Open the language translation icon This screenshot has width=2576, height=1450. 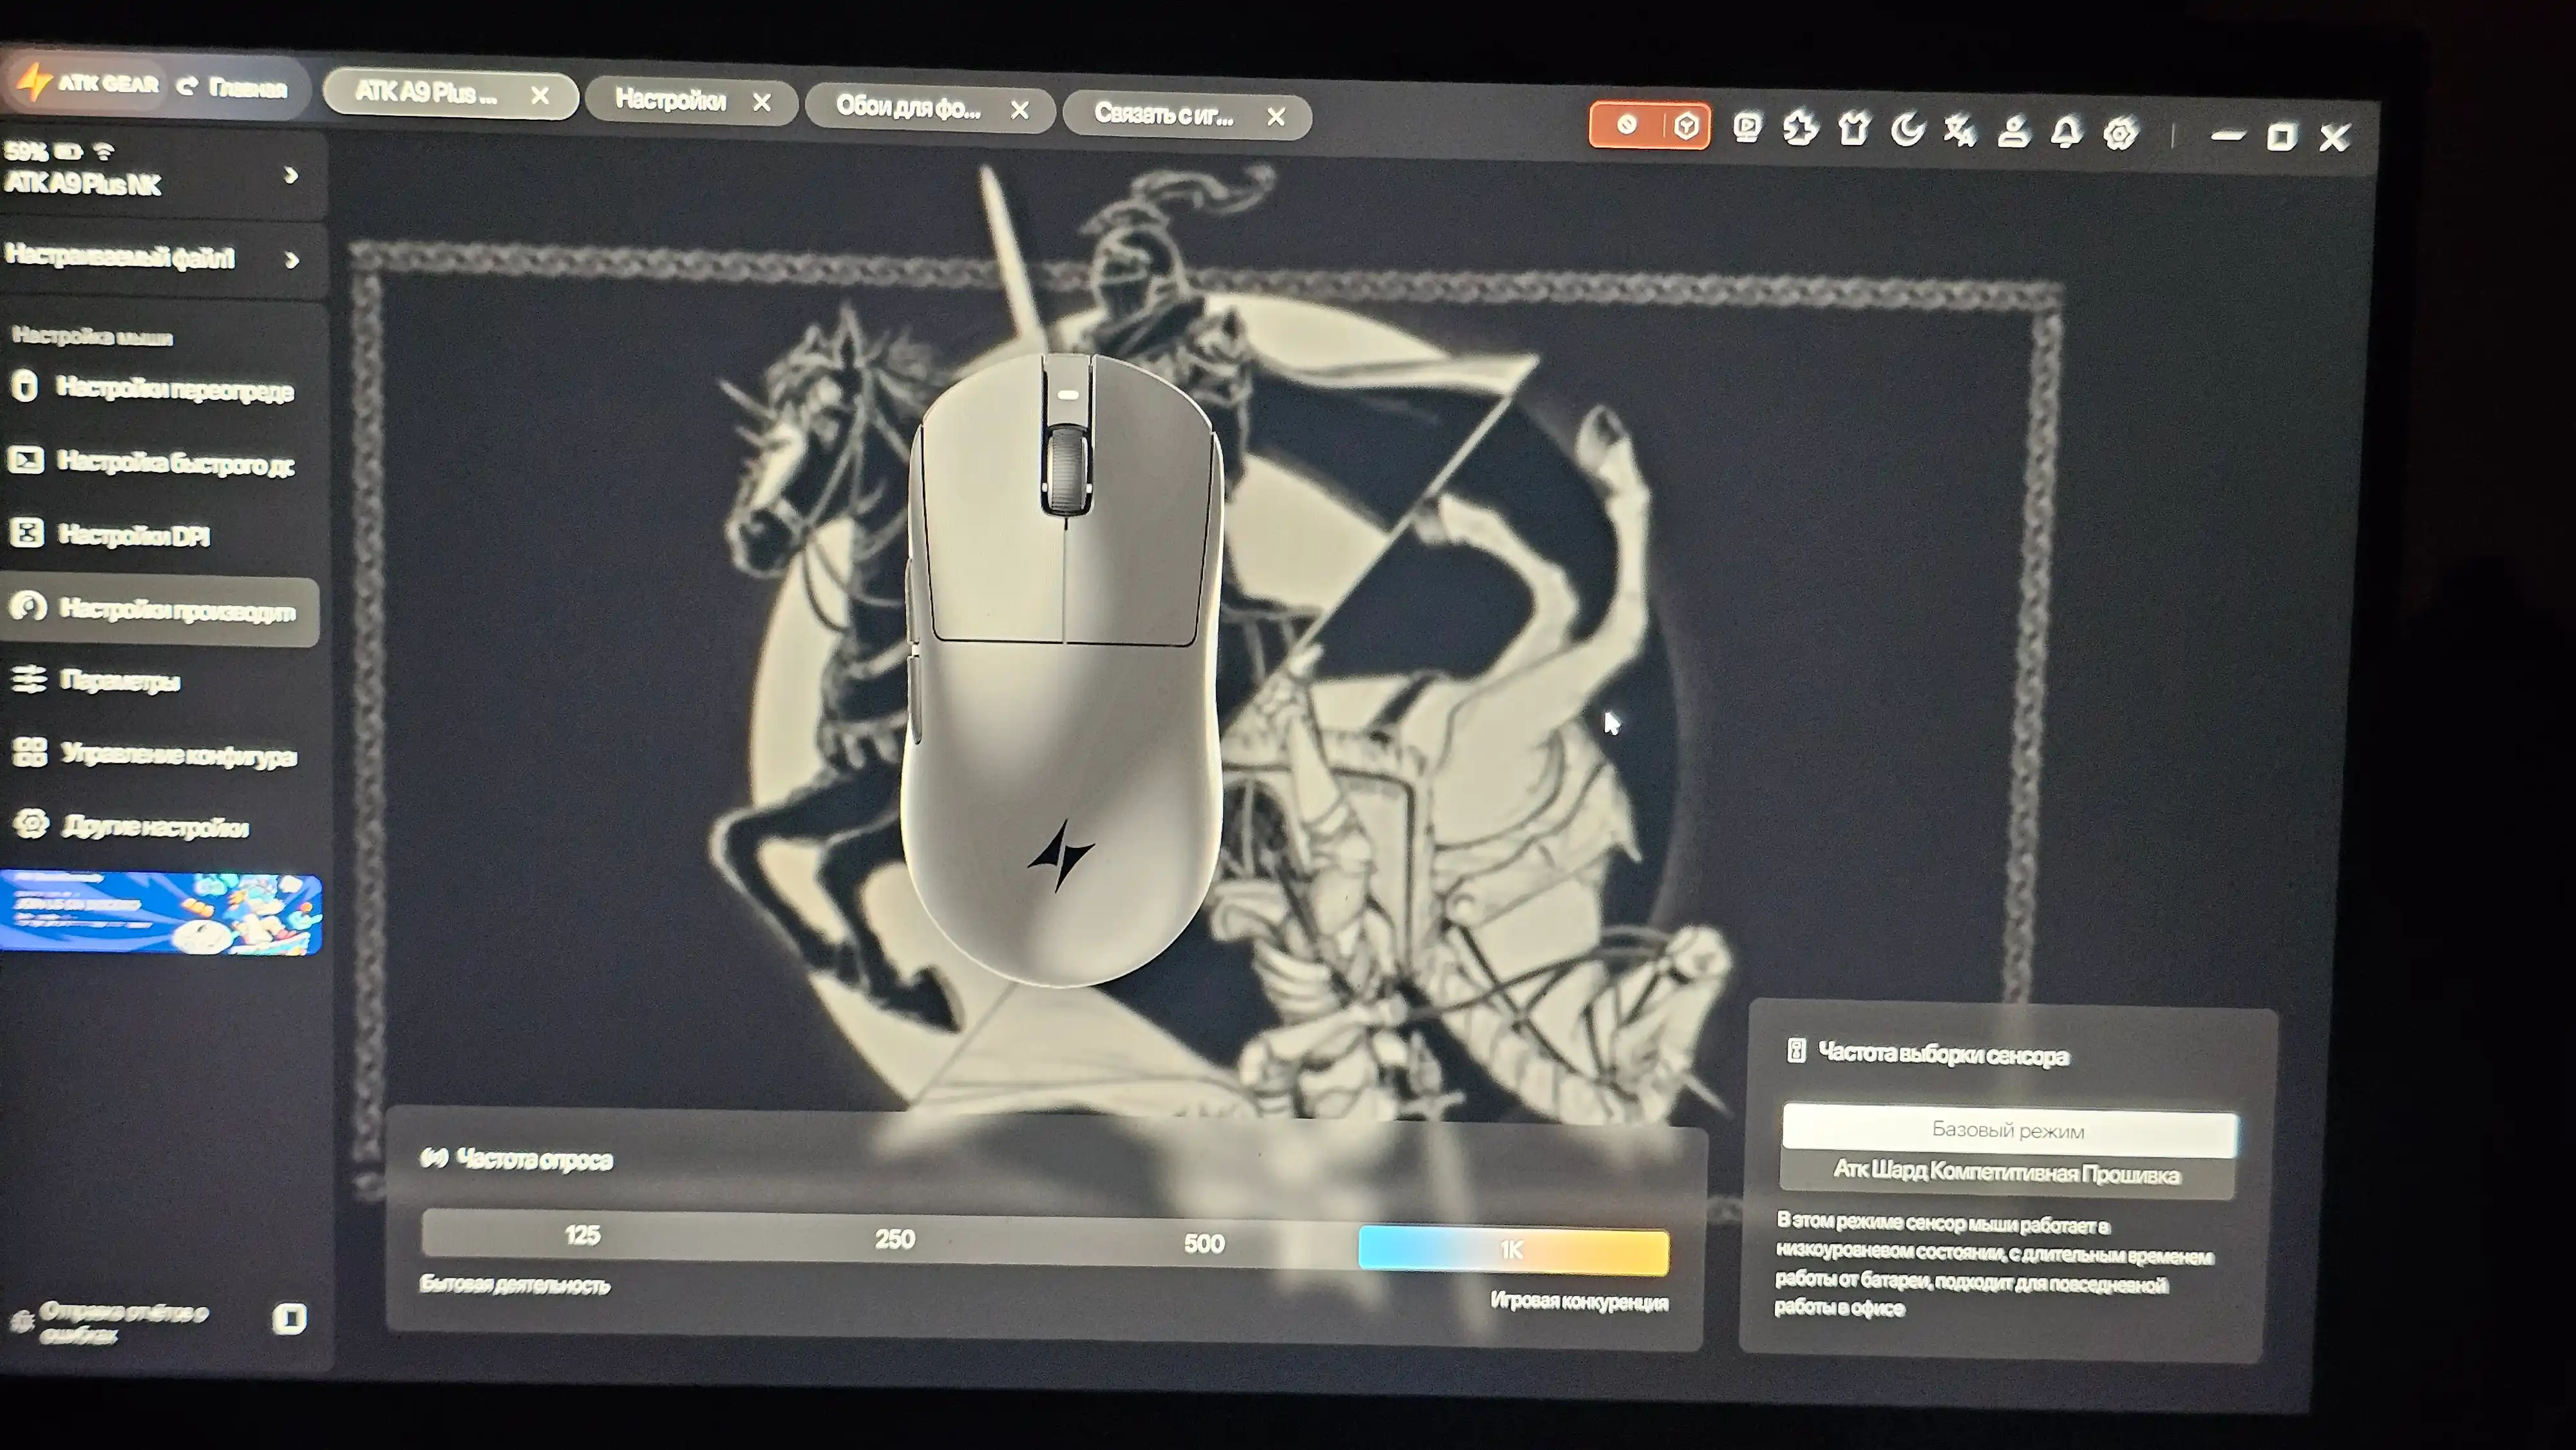click(1960, 131)
